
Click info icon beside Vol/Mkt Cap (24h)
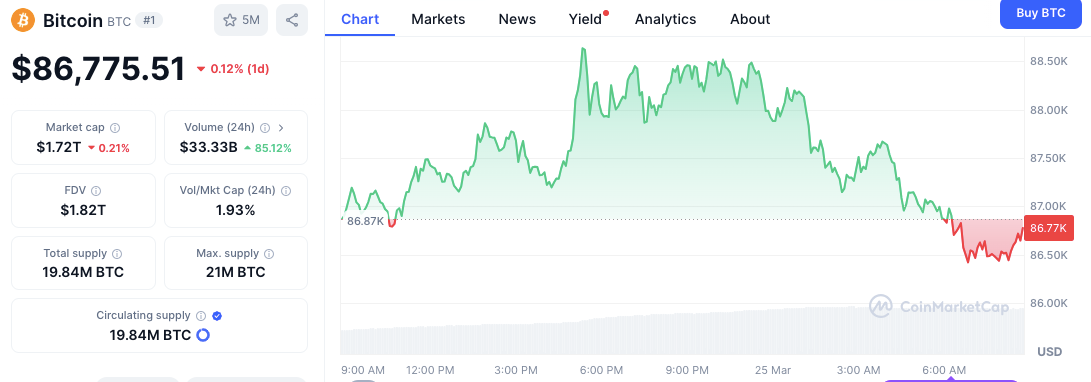click(286, 191)
